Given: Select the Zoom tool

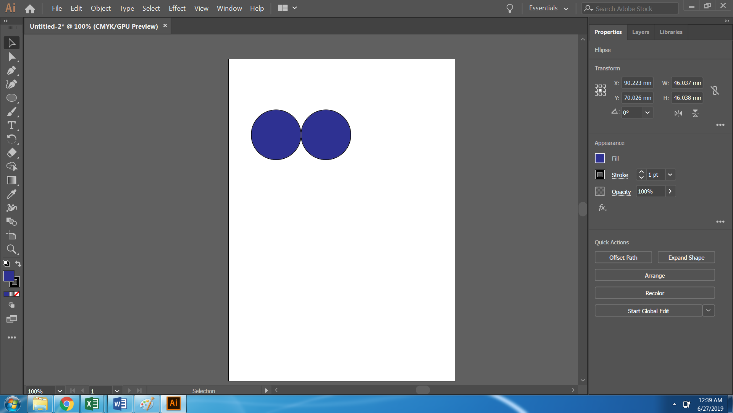Looking at the screenshot, I should pos(12,249).
